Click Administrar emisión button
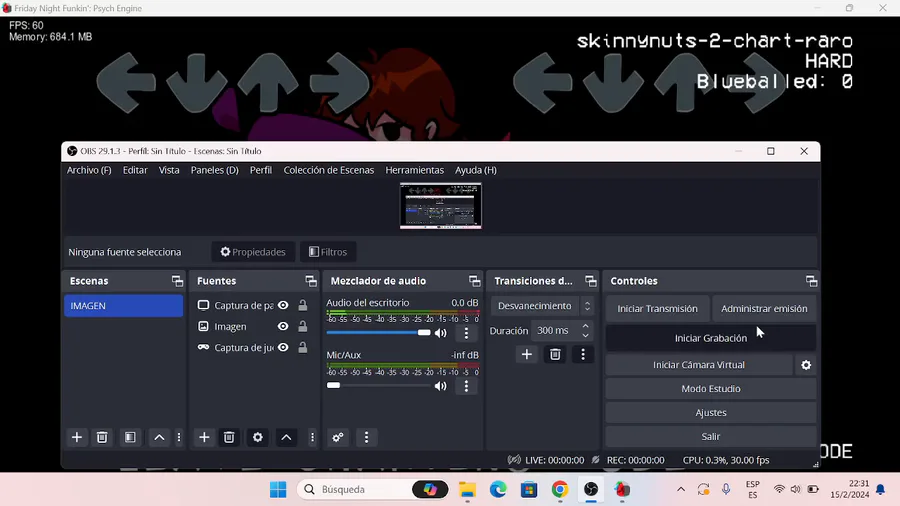The width and height of the screenshot is (900, 506). [x=764, y=309]
